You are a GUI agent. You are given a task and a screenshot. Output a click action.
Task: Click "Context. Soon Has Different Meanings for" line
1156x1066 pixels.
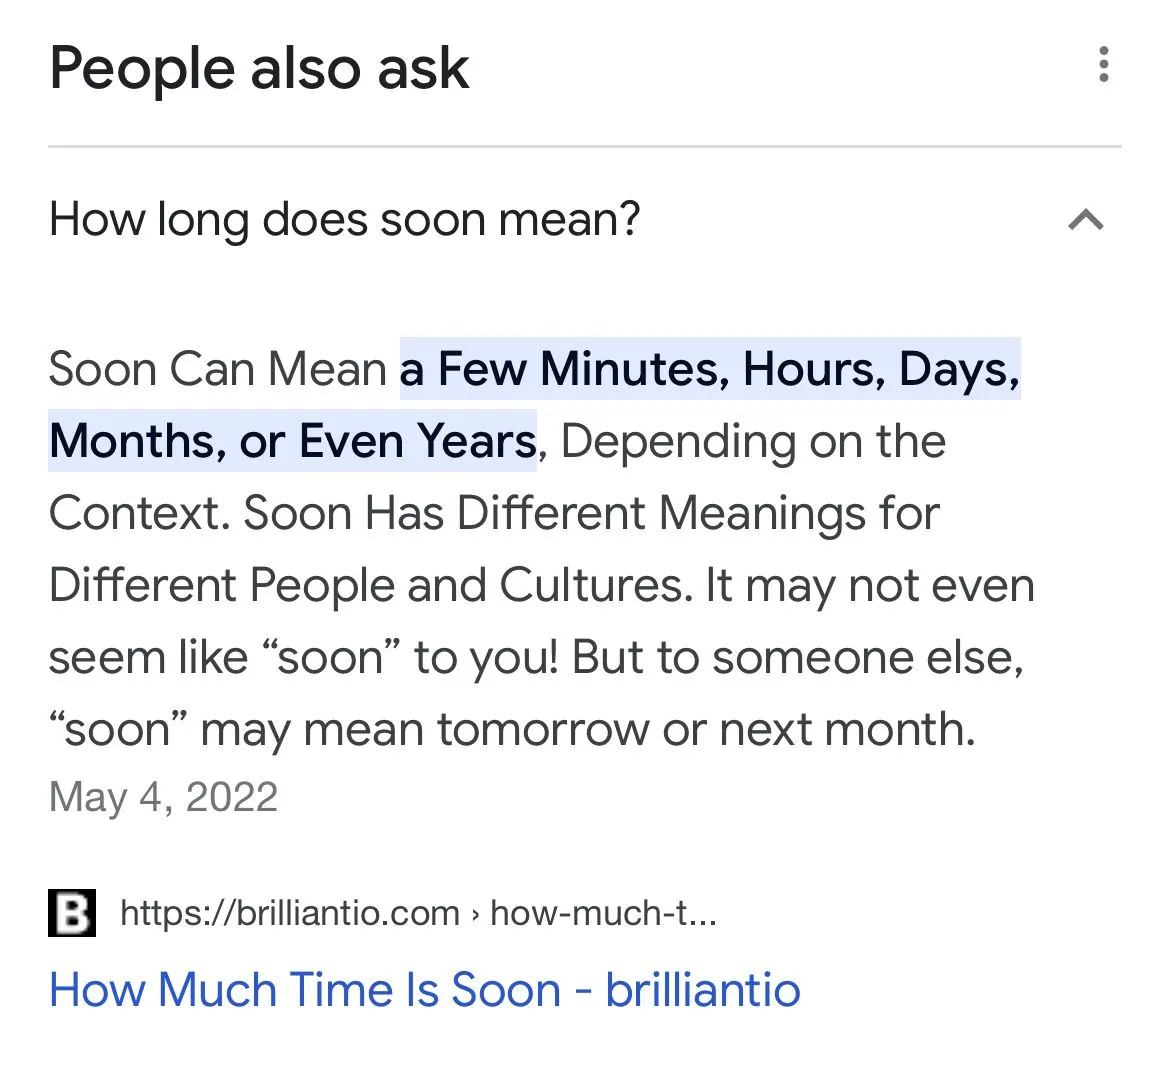(x=494, y=513)
